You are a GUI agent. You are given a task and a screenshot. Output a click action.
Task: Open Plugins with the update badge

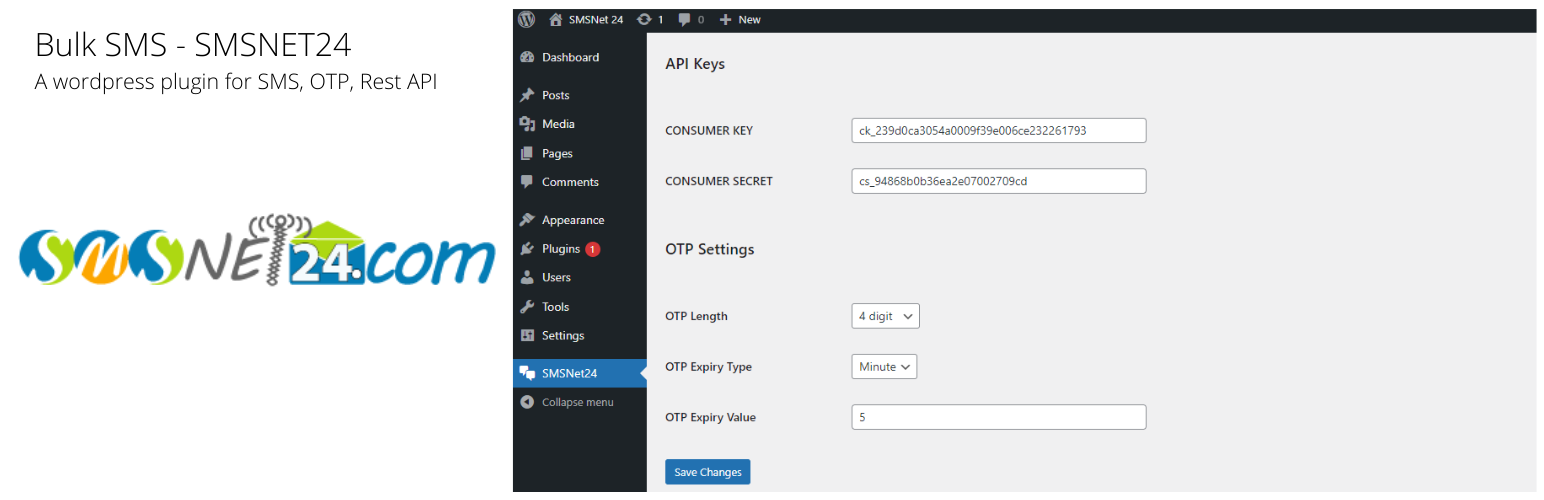coord(561,249)
